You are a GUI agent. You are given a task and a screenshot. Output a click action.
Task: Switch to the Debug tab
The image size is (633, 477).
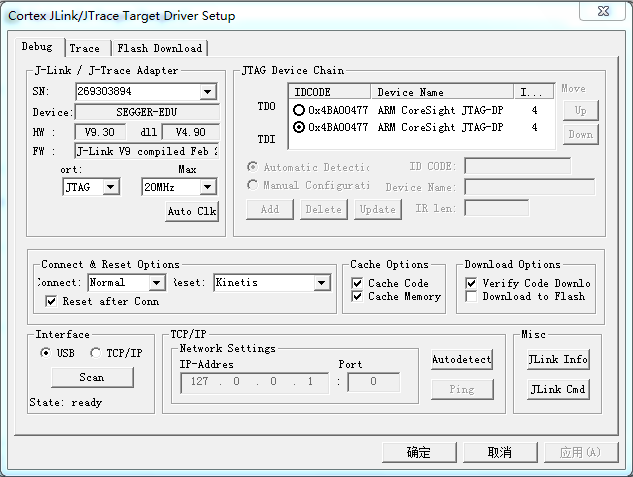[38, 47]
